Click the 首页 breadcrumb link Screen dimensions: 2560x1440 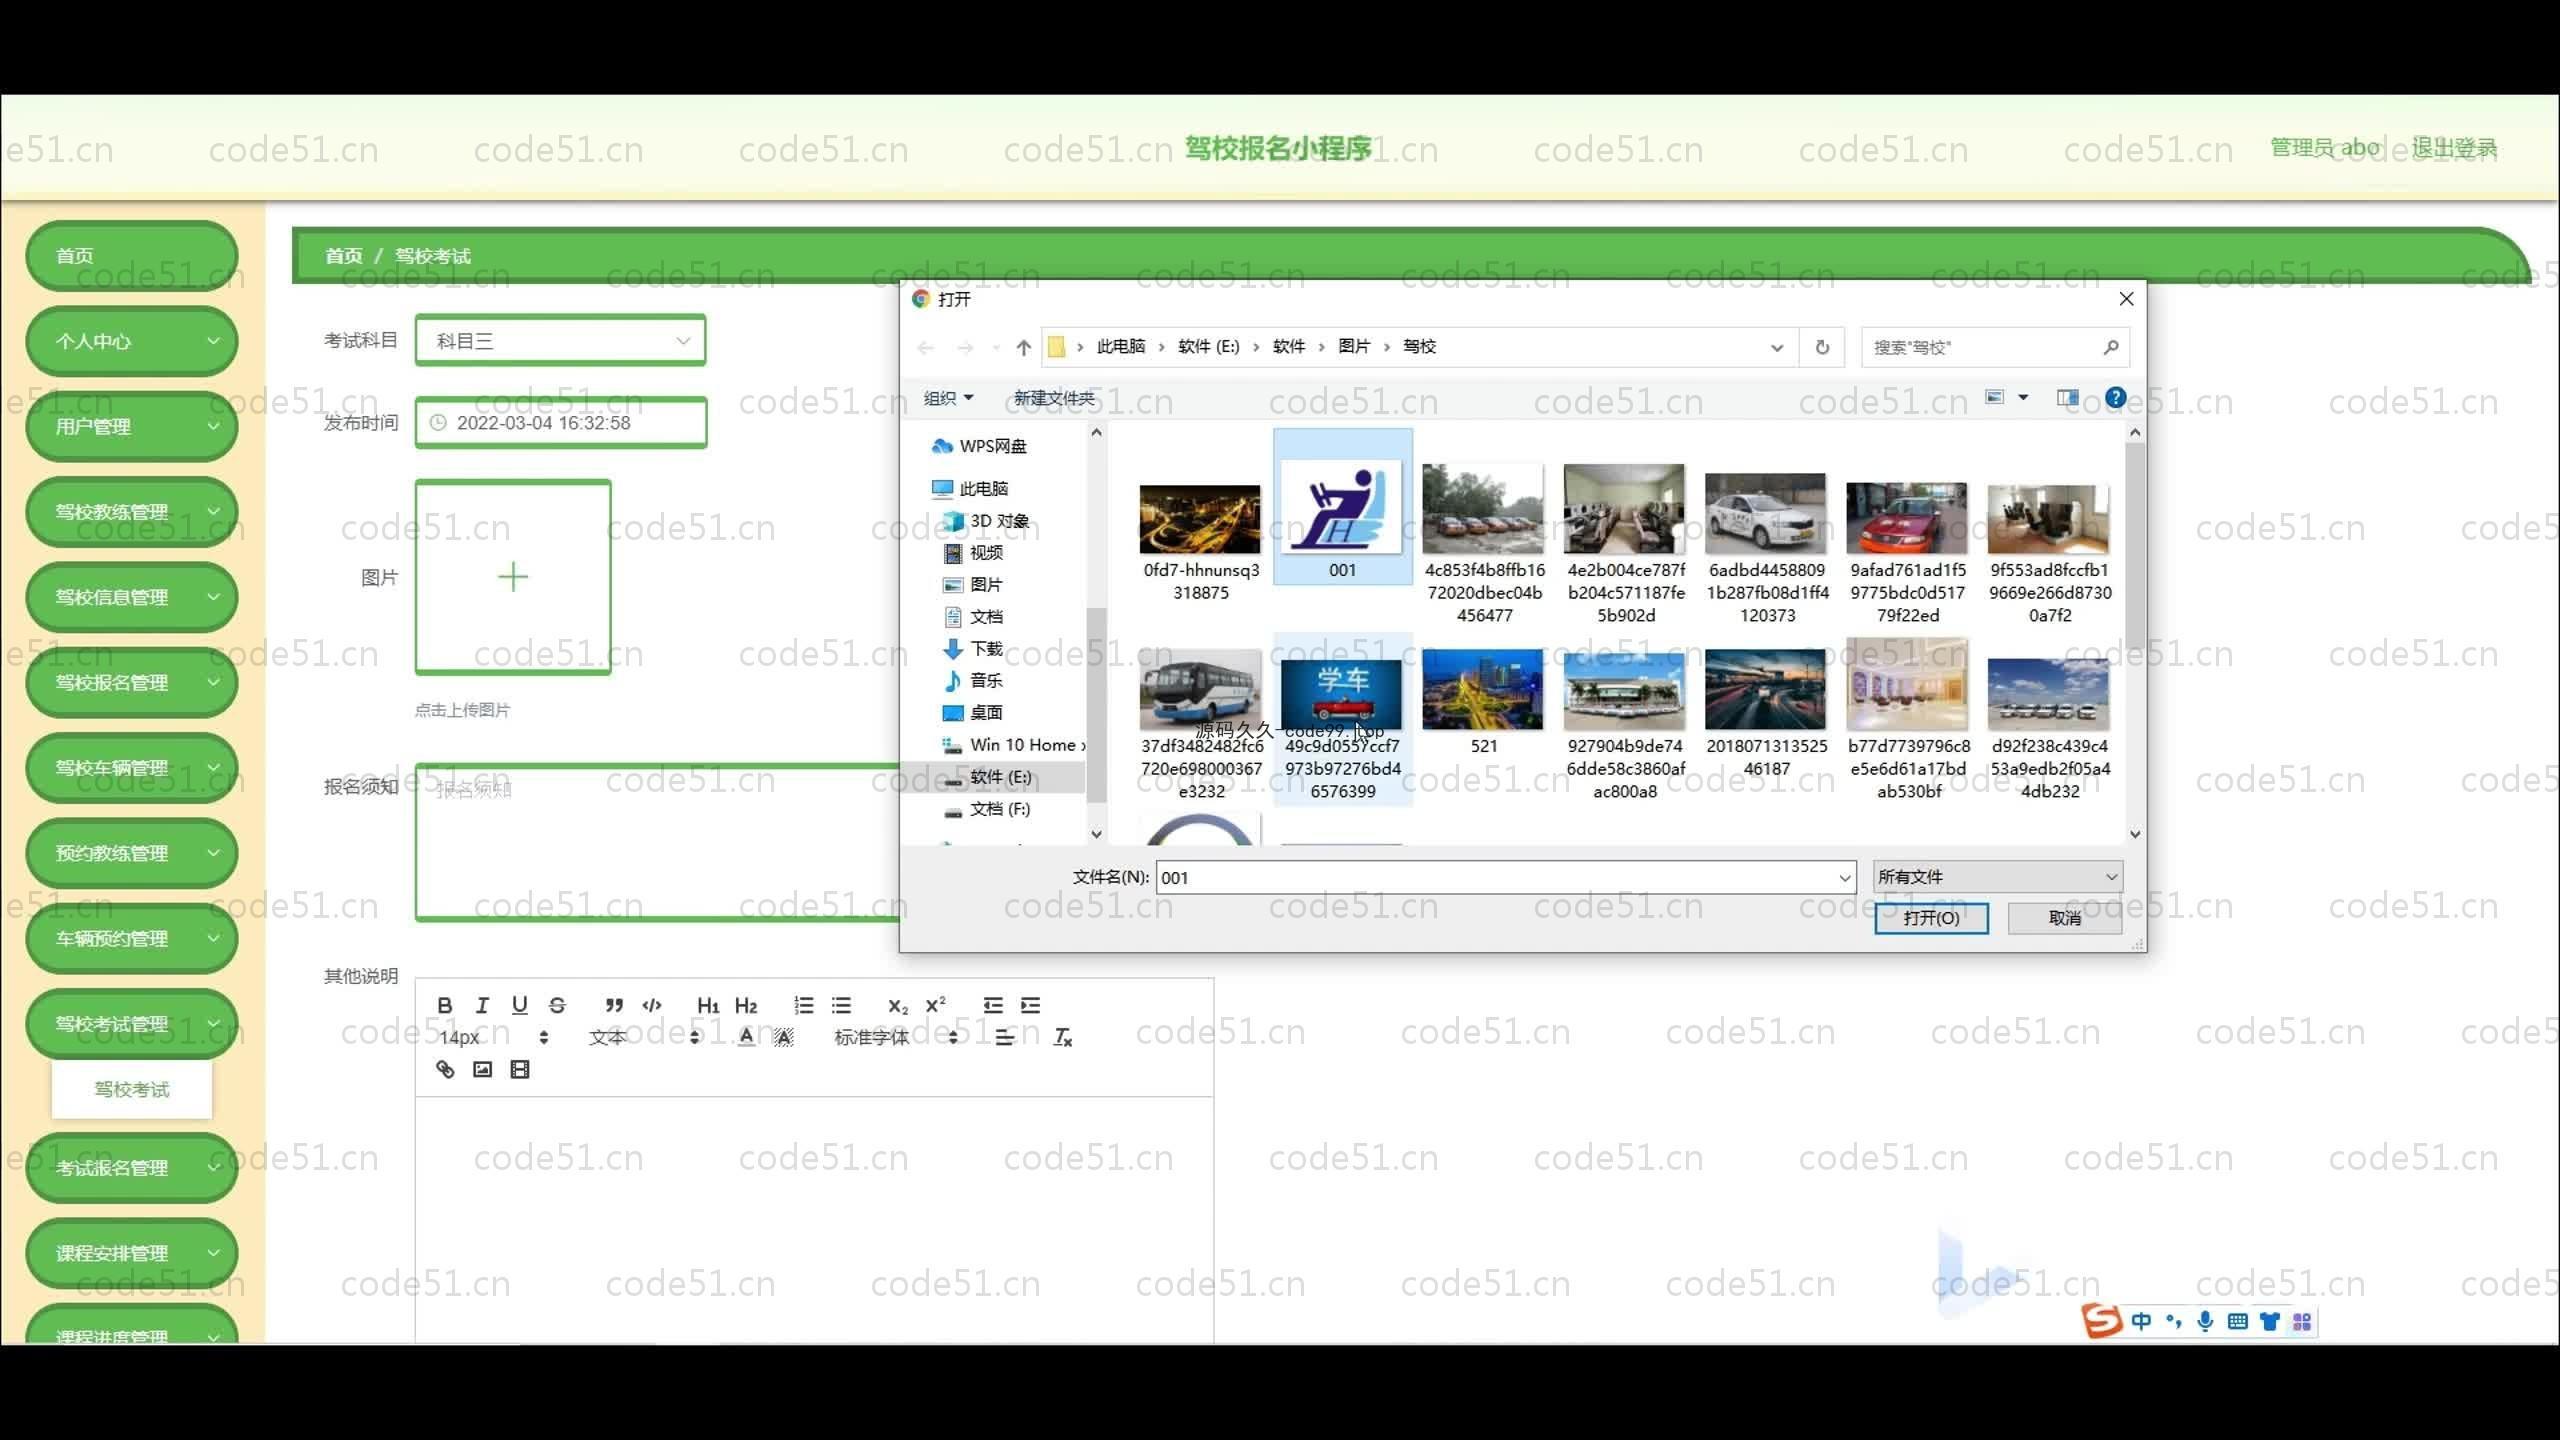click(343, 256)
